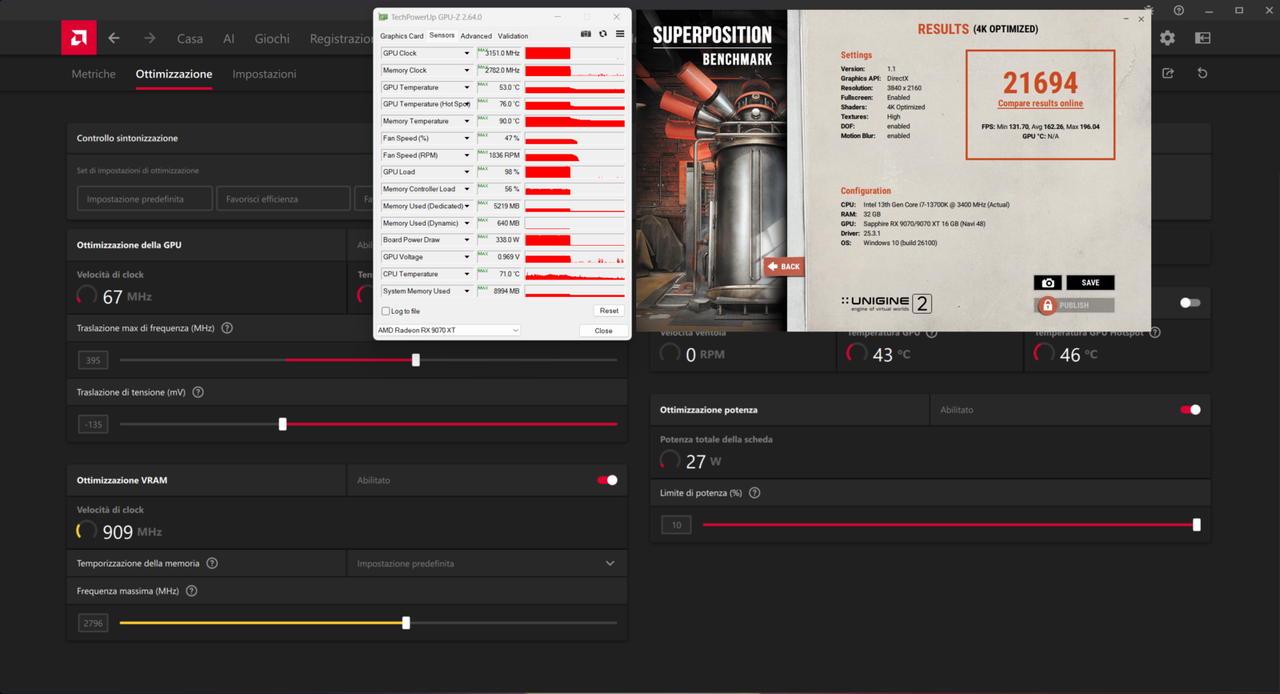
Task: Open GPU-Z hamburger menu icon
Action: click(x=620, y=34)
